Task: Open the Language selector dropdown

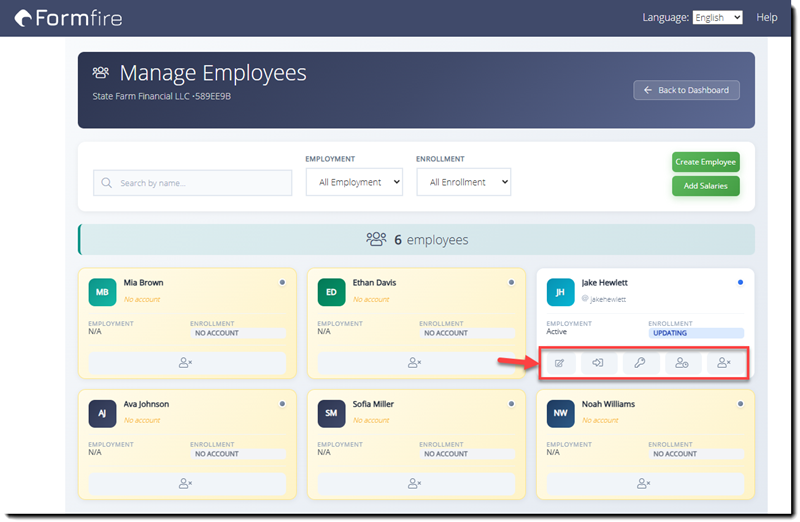Action: click(717, 17)
